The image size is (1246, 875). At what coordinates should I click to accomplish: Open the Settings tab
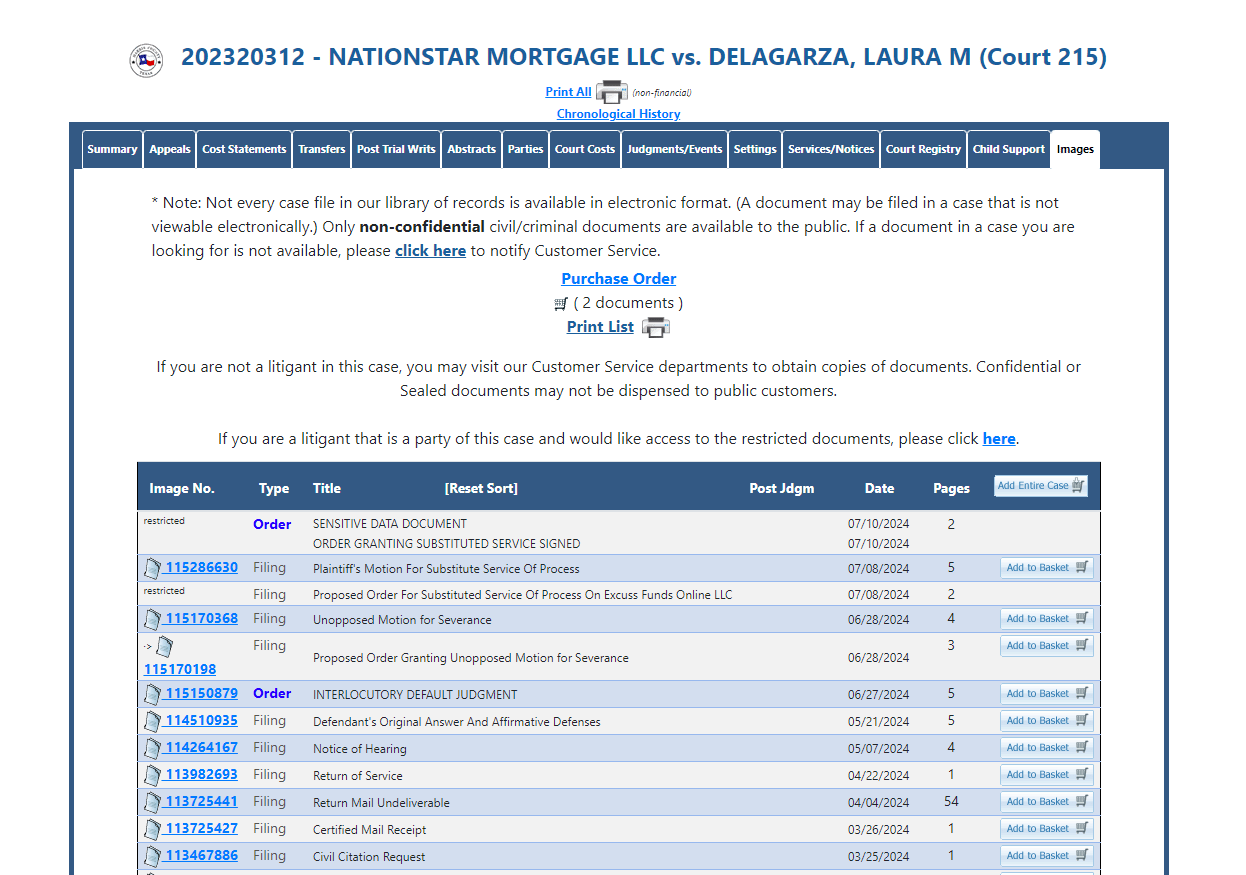click(x=755, y=149)
